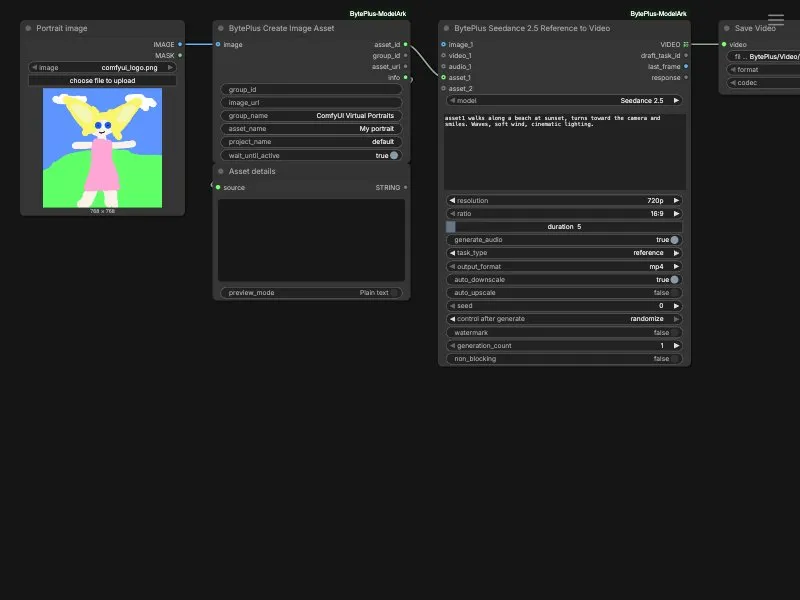Open the codec dropdown in Save Video

pos(763,83)
